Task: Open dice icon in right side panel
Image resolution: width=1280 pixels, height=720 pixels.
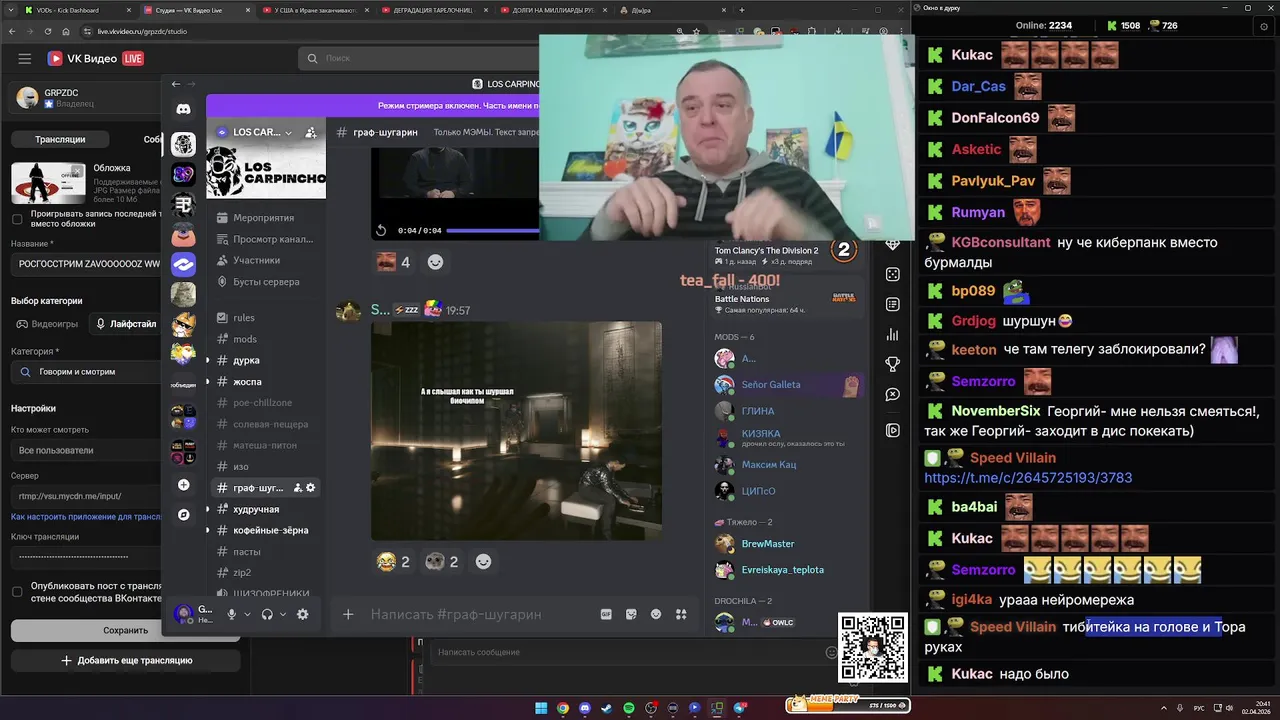Action: click(x=893, y=274)
